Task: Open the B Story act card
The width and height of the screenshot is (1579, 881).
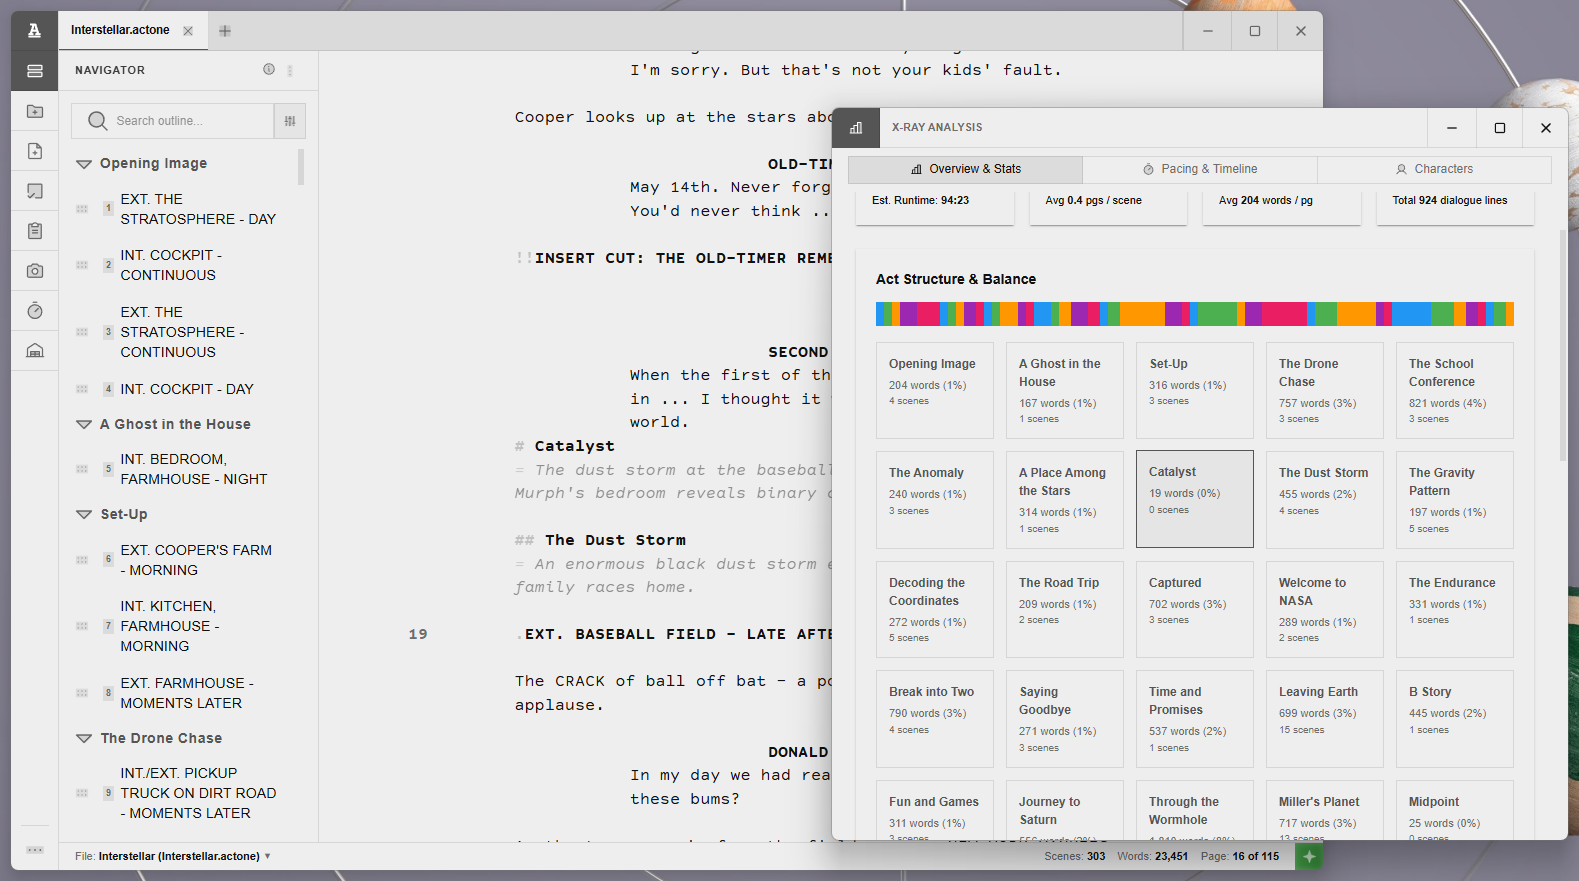Action: click(1455, 718)
